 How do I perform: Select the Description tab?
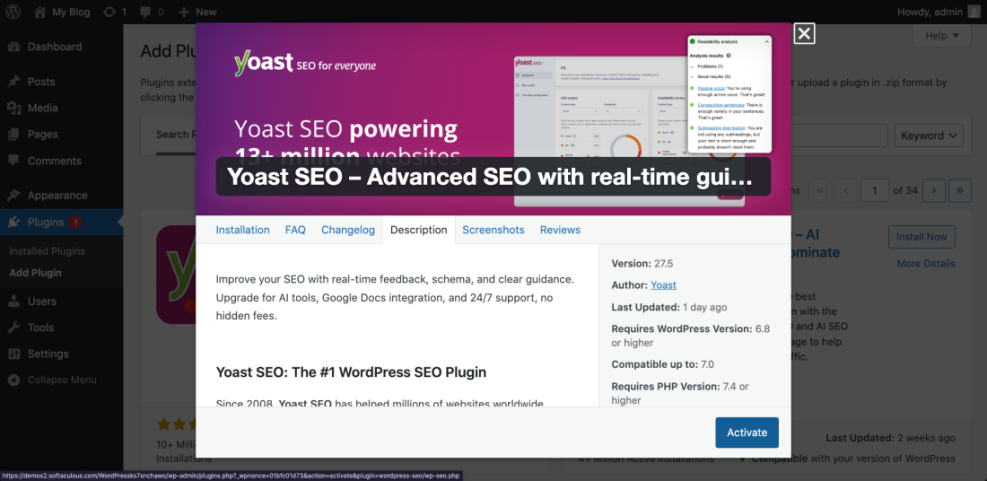pyautogui.click(x=419, y=230)
